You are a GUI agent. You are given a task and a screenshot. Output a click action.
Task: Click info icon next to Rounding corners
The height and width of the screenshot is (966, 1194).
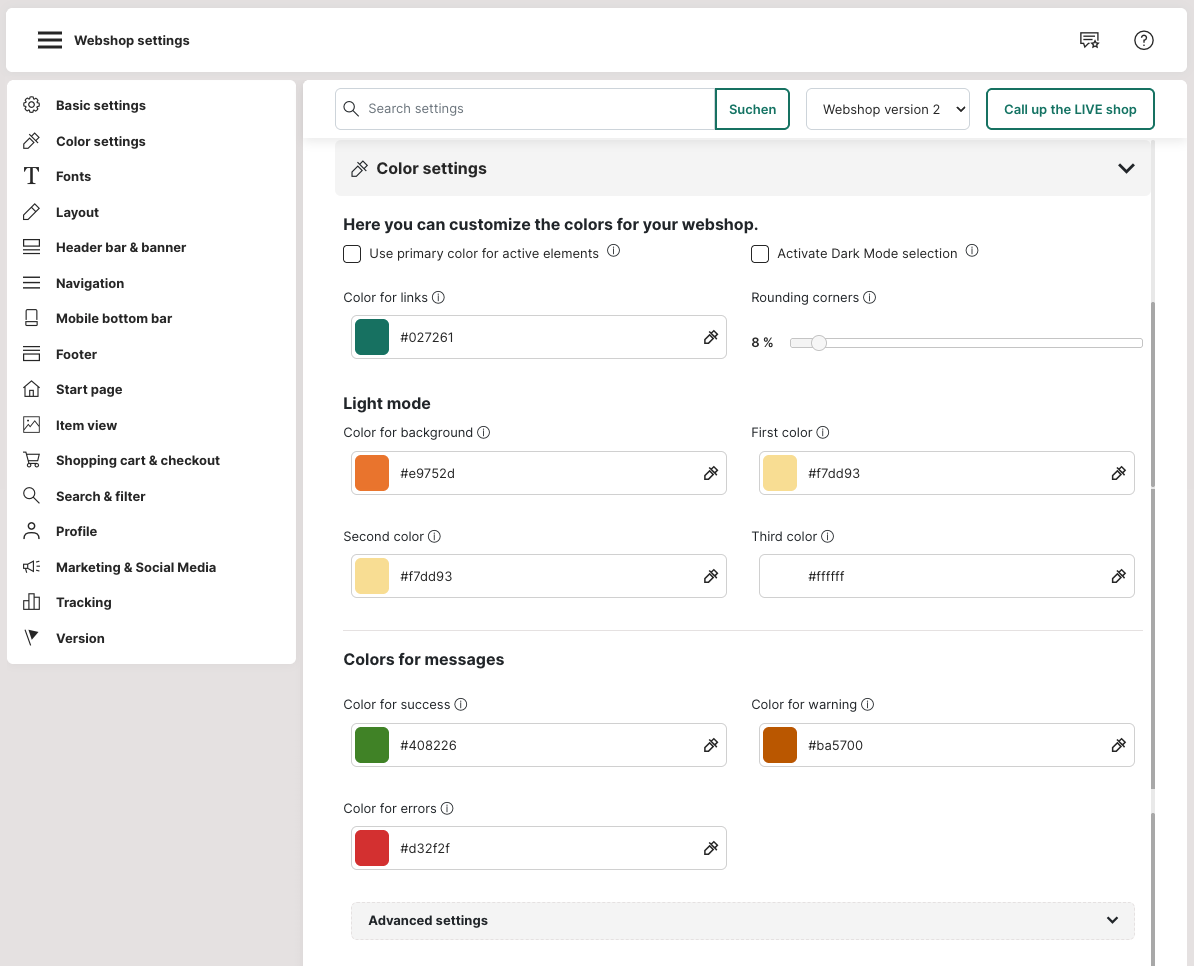point(869,298)
